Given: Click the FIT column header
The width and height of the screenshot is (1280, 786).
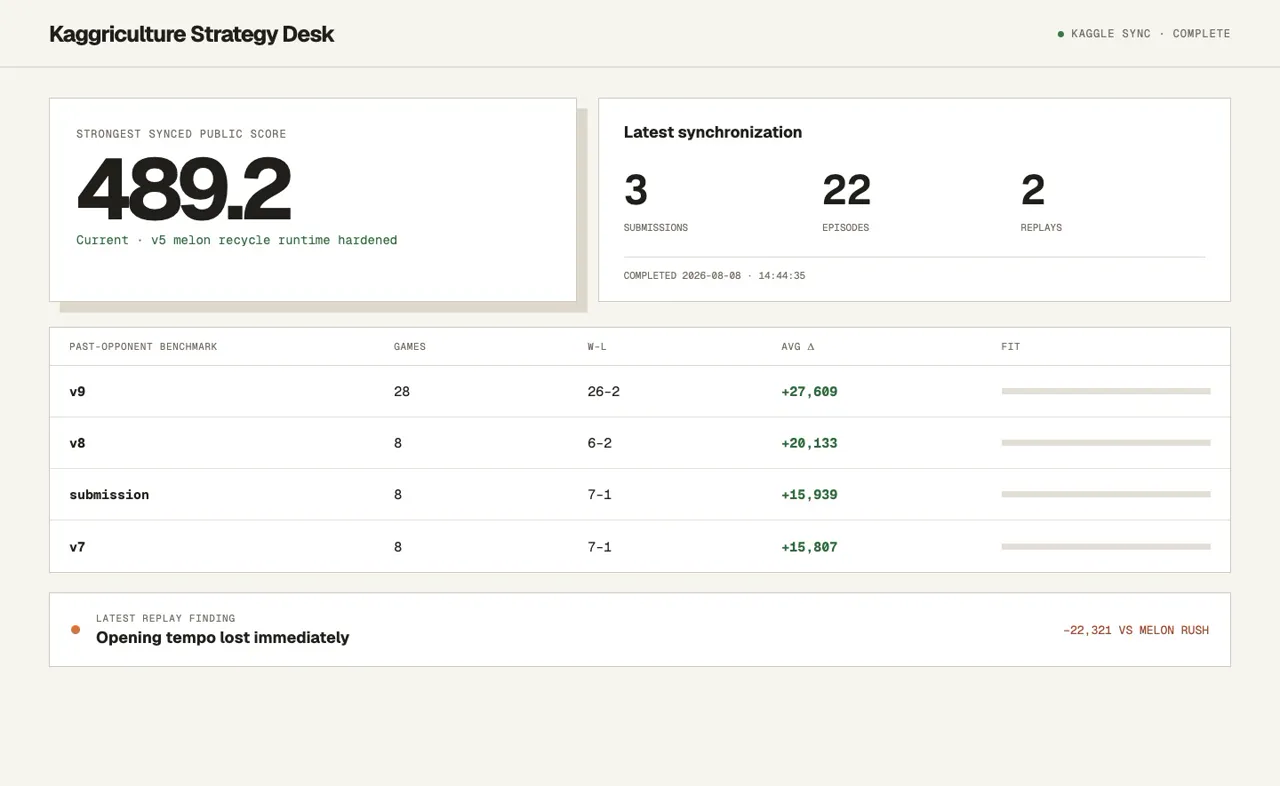Looking at the screenshot, I should click(x=1011, y=347).
